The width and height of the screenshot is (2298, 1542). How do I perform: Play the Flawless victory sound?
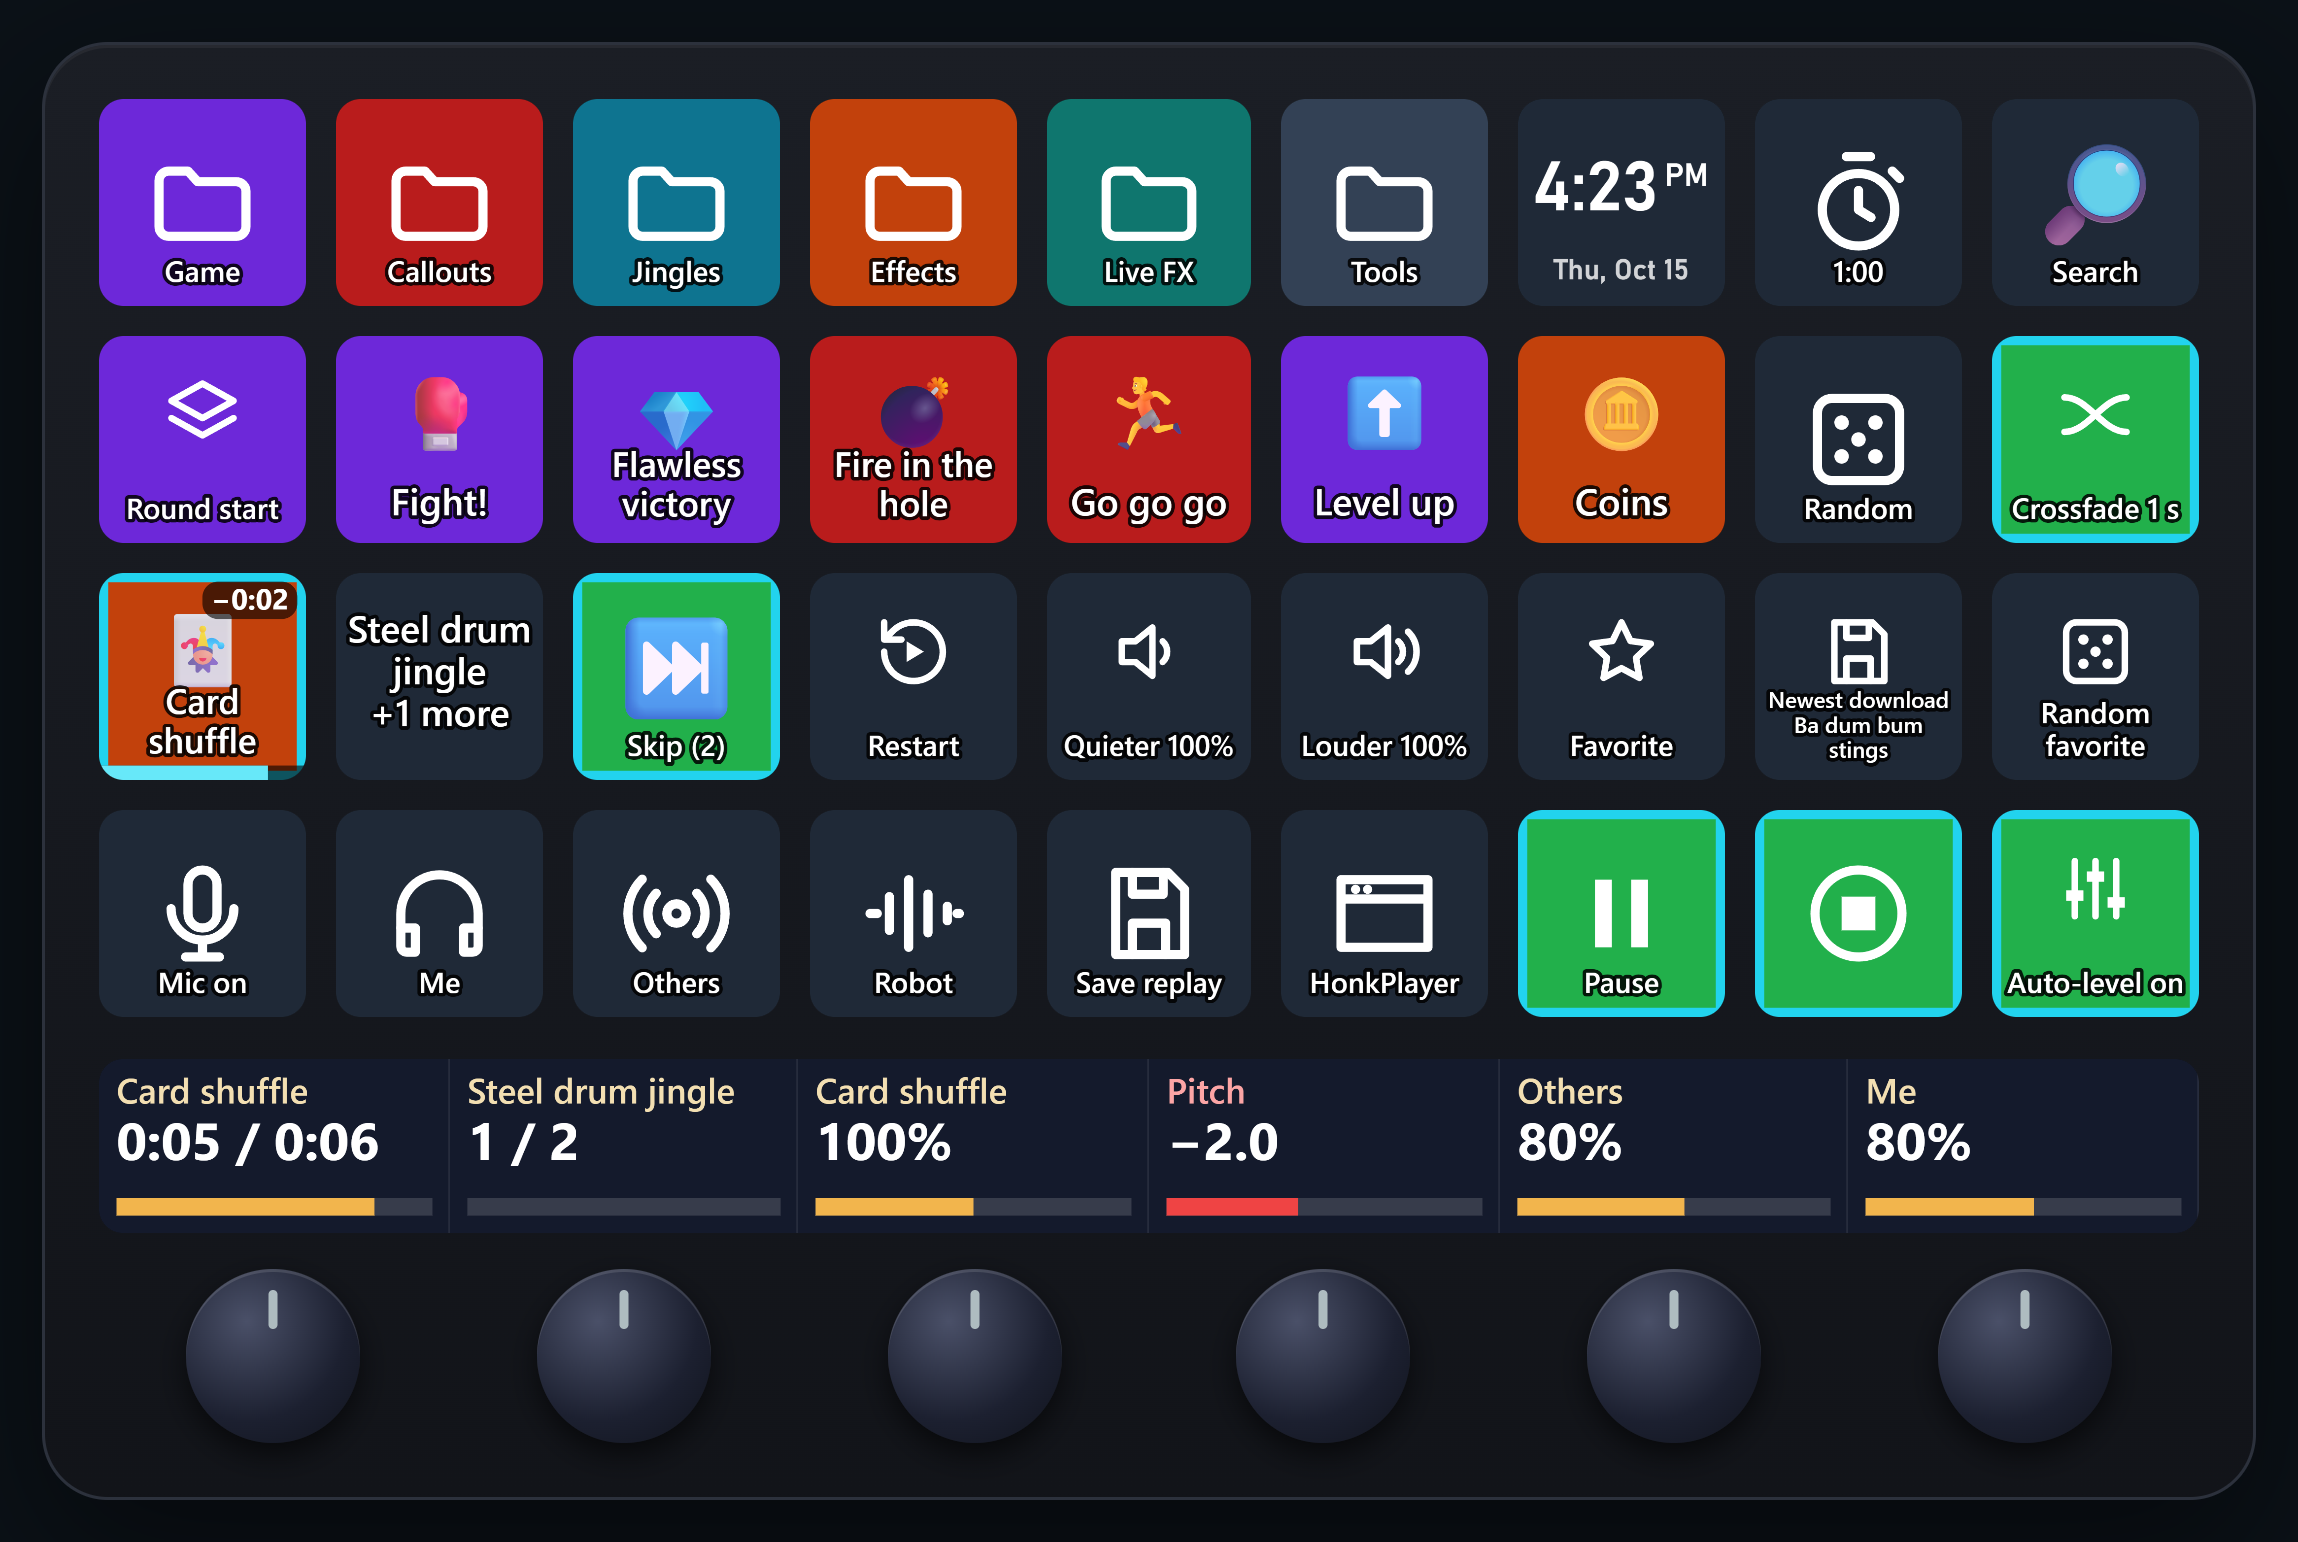pyautogui.click(x=676, y=439)
